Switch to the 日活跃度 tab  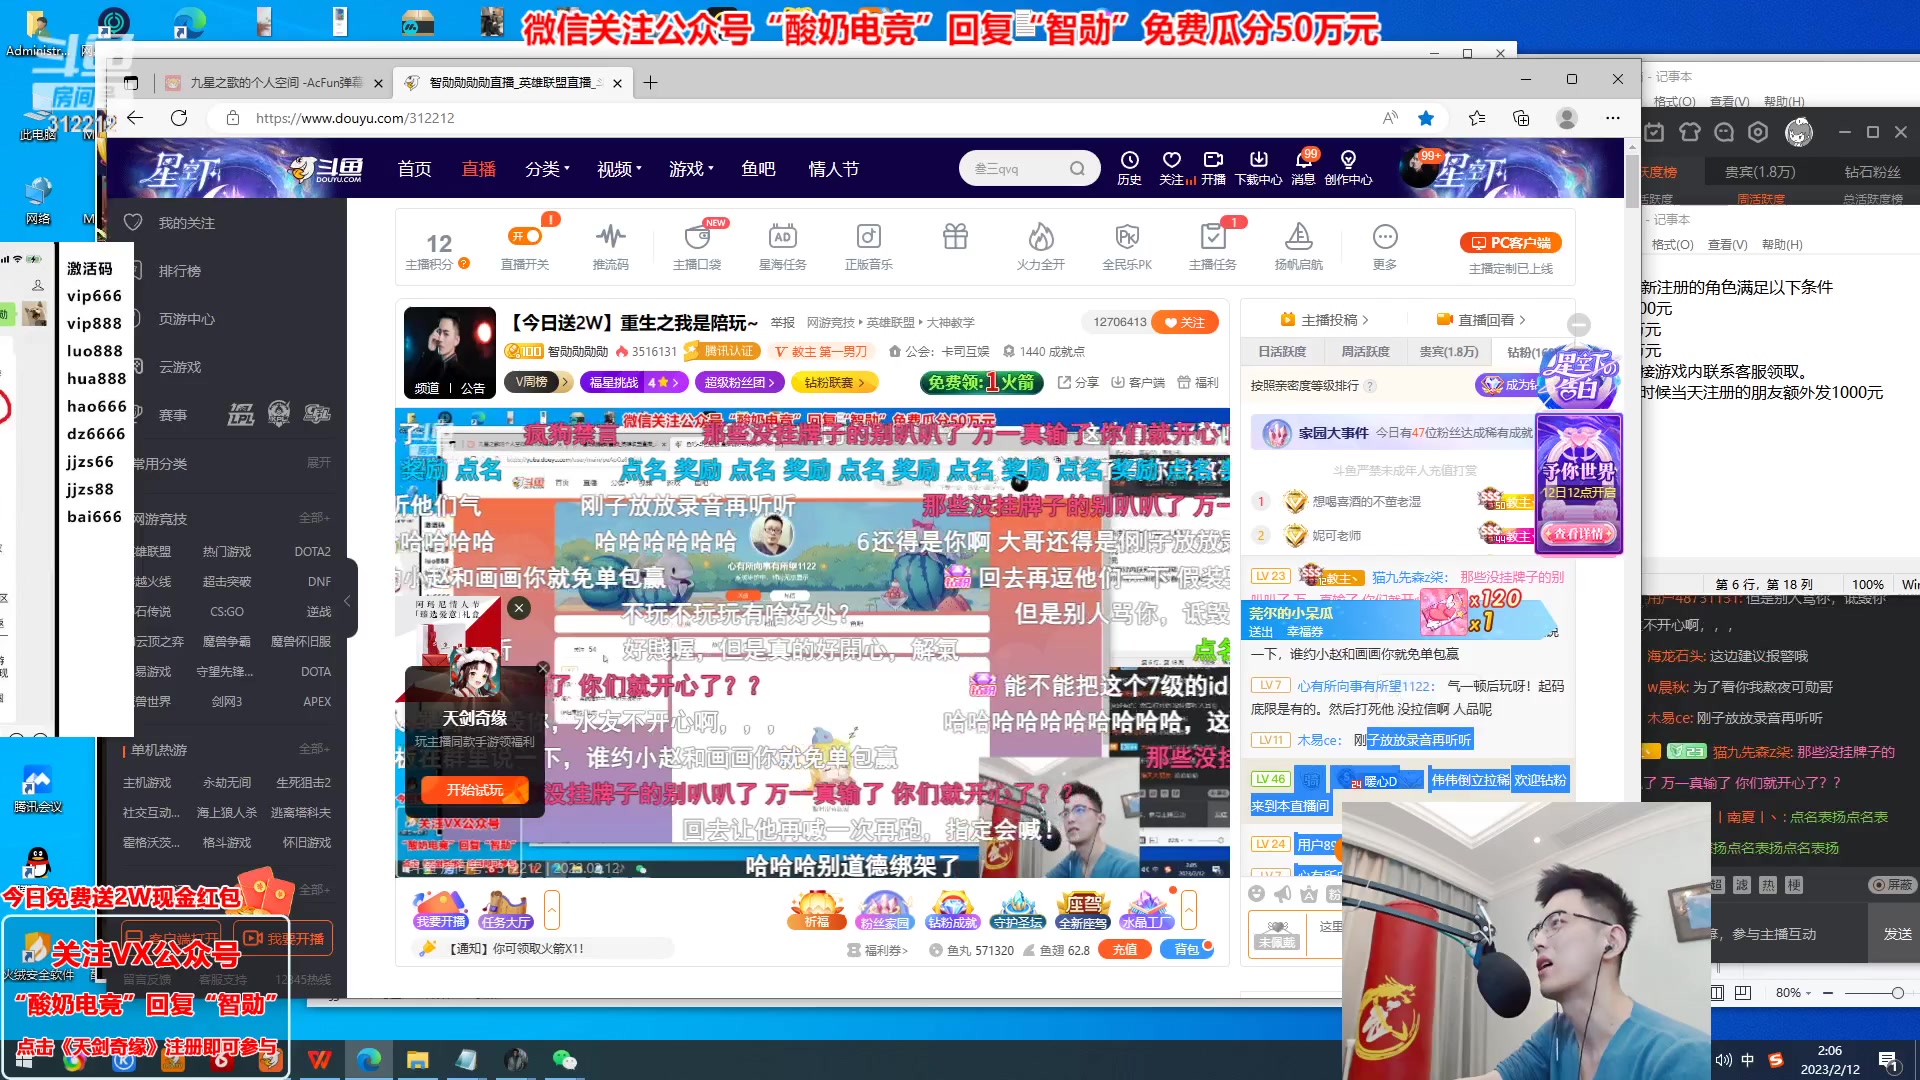[x=1282, y=352]
